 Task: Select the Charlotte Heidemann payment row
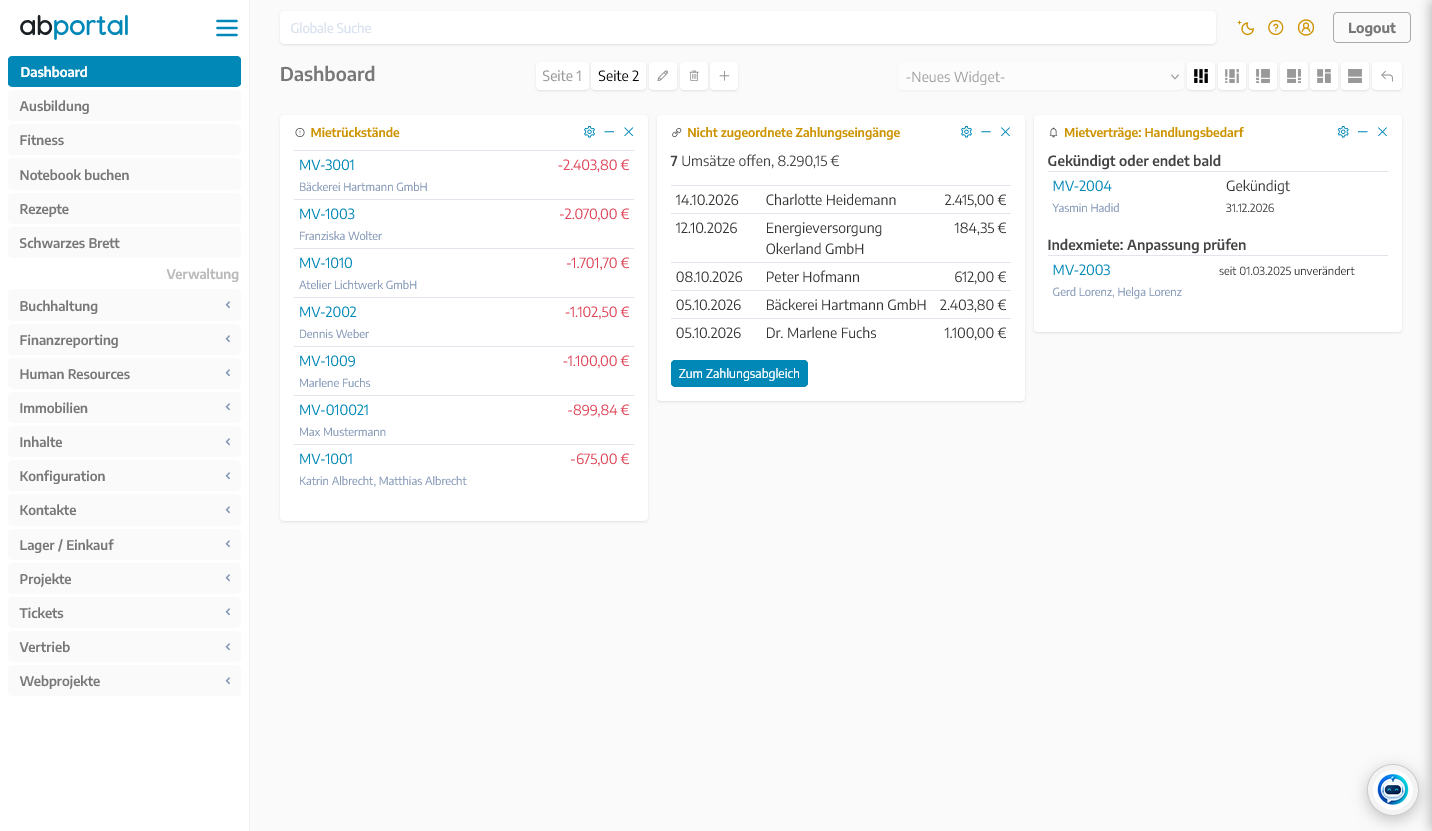coord(841,200)
